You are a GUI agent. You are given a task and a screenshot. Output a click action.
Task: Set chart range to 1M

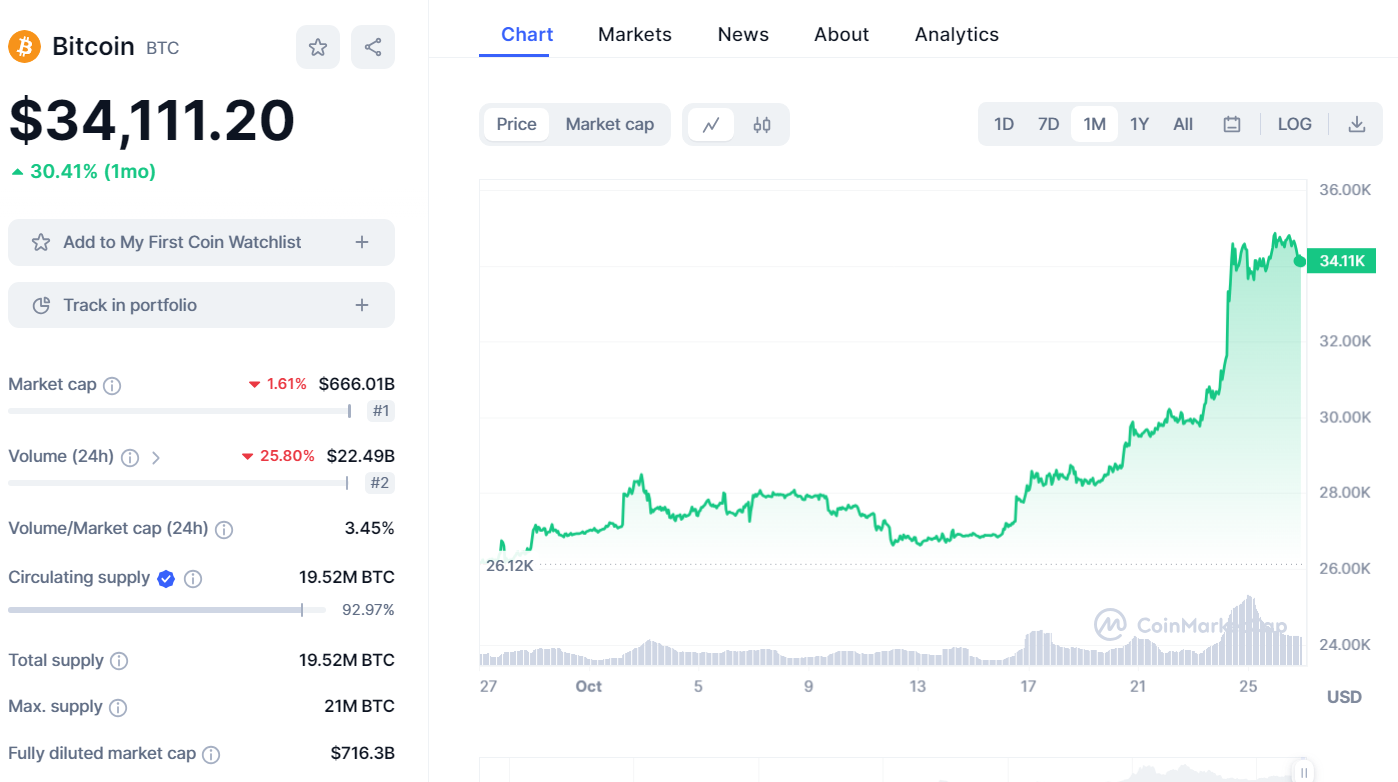(1094, 125)
